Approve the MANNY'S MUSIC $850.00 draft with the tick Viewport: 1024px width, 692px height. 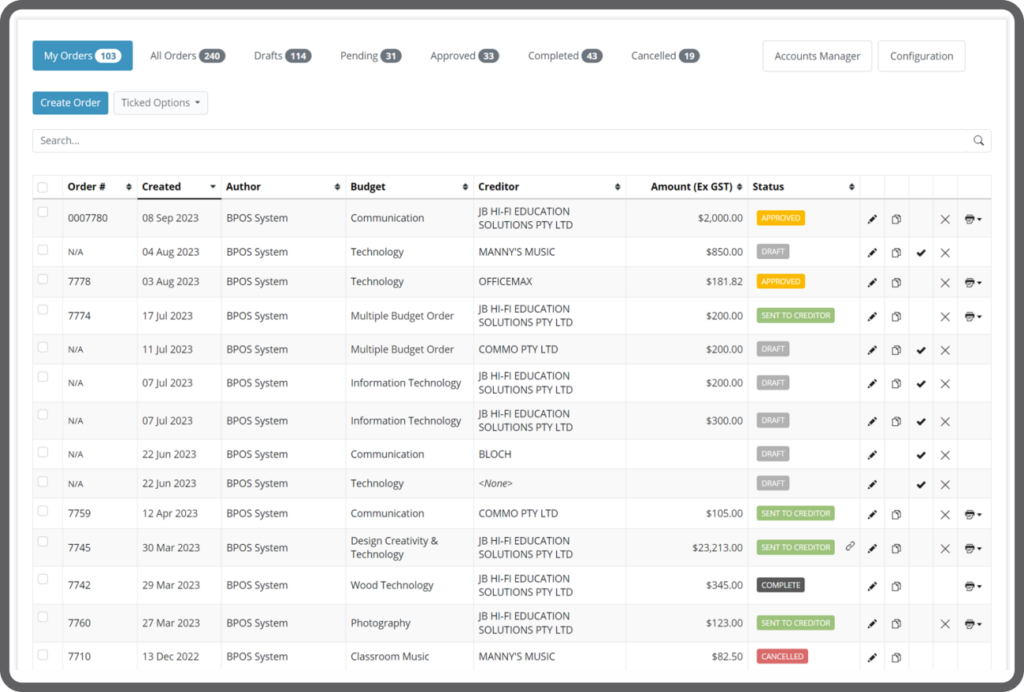[x=921, y=253]
